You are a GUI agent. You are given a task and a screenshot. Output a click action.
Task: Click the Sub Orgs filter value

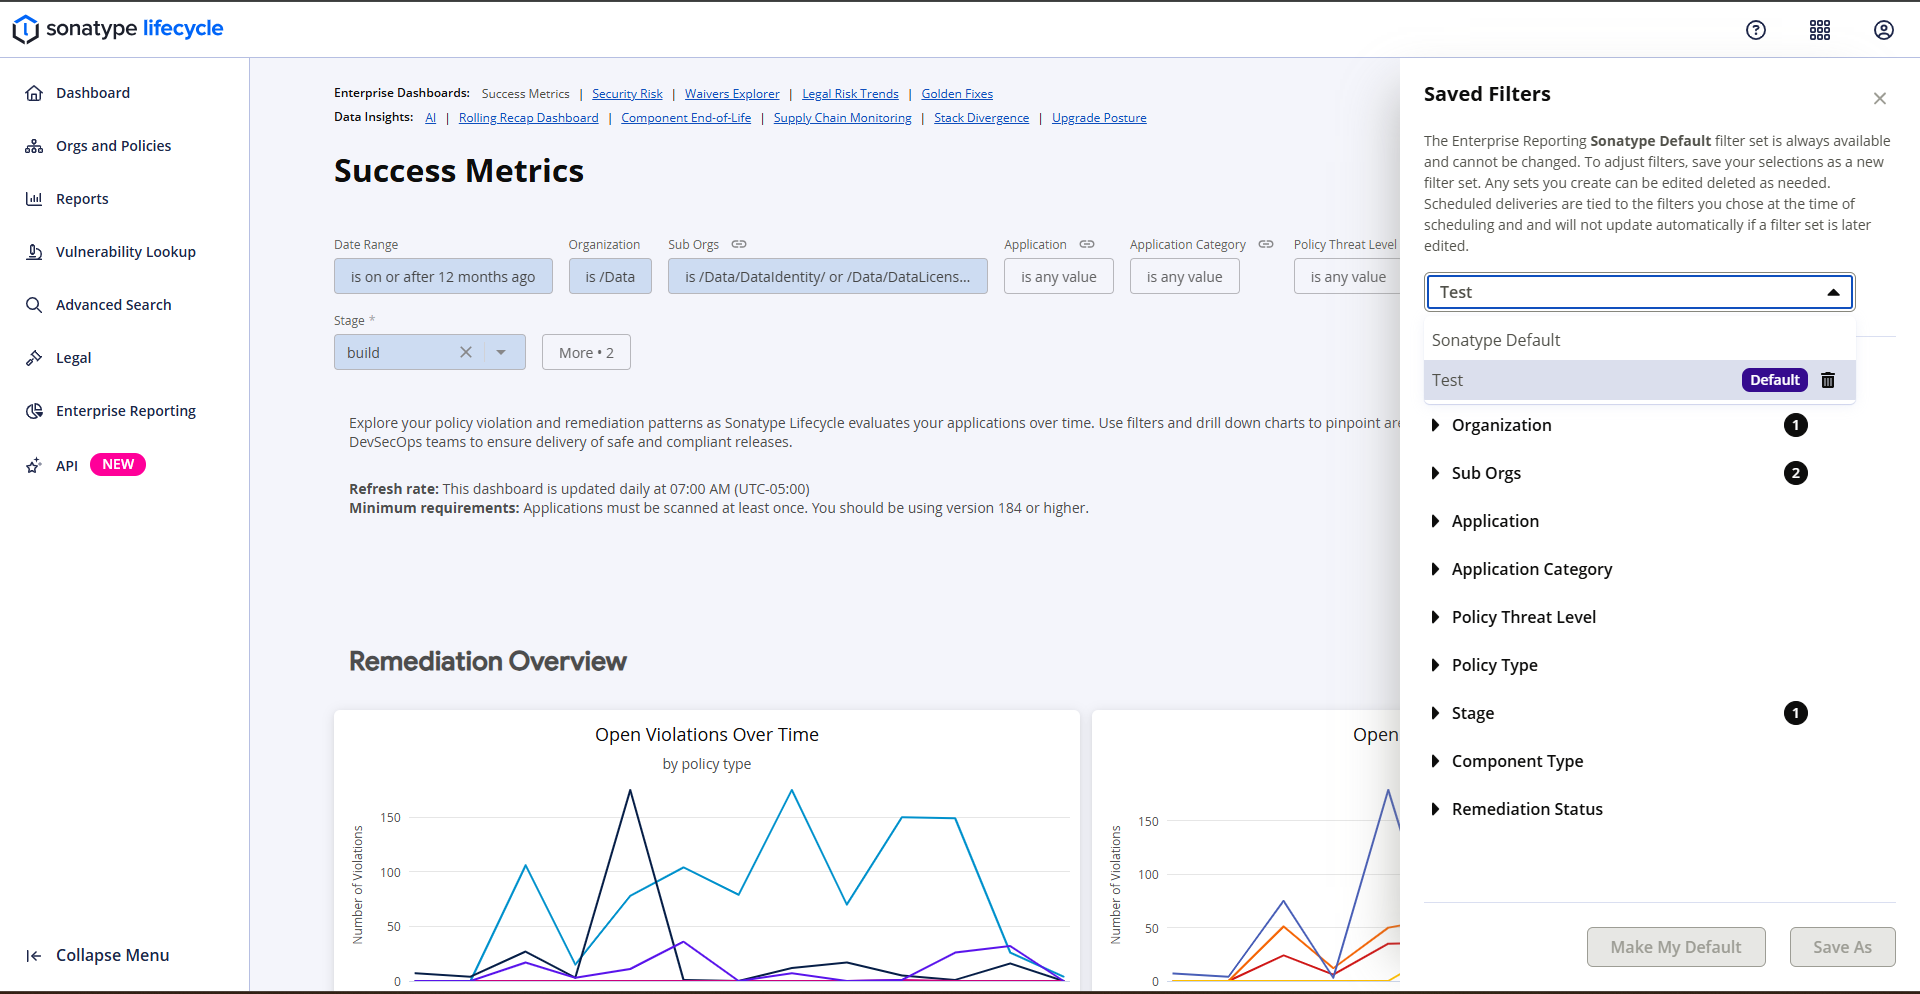pos(828,276)
